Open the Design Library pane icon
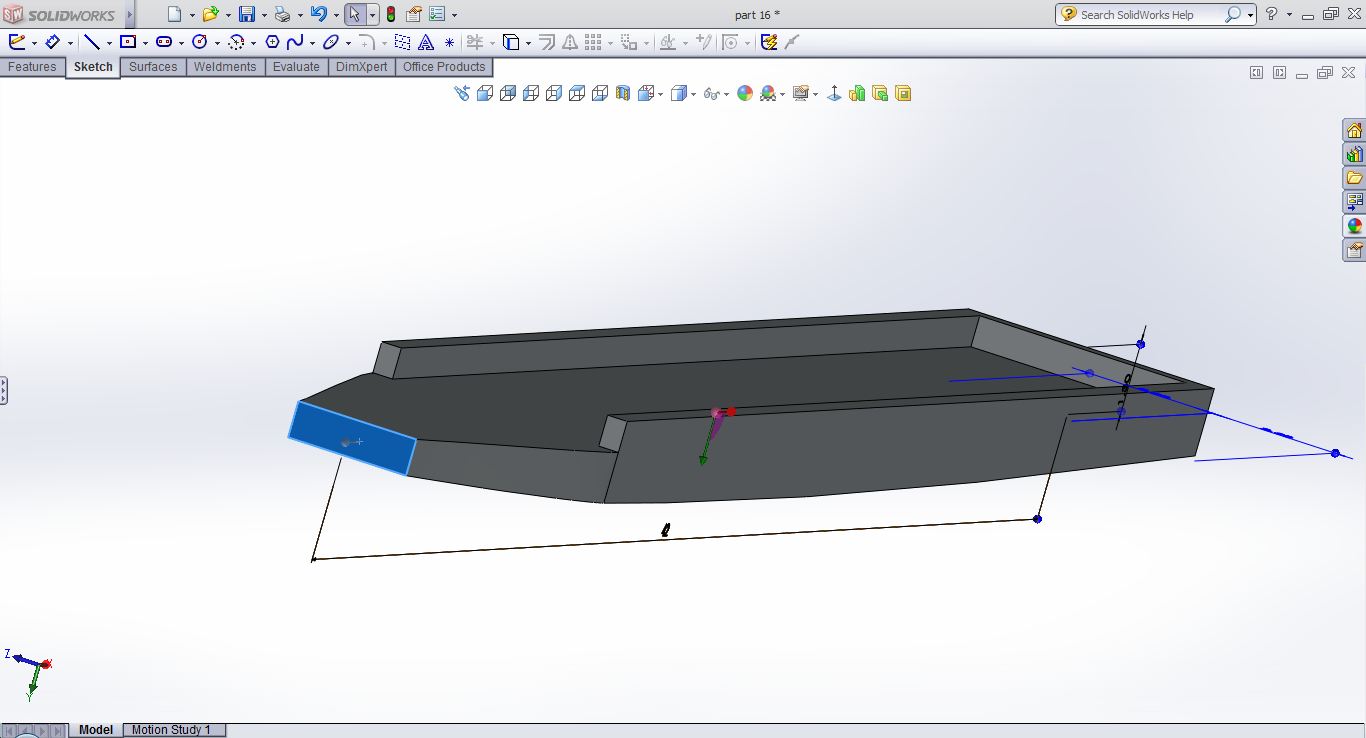The width and height of the screenshot is (1366, 738). pos(1354,155)
